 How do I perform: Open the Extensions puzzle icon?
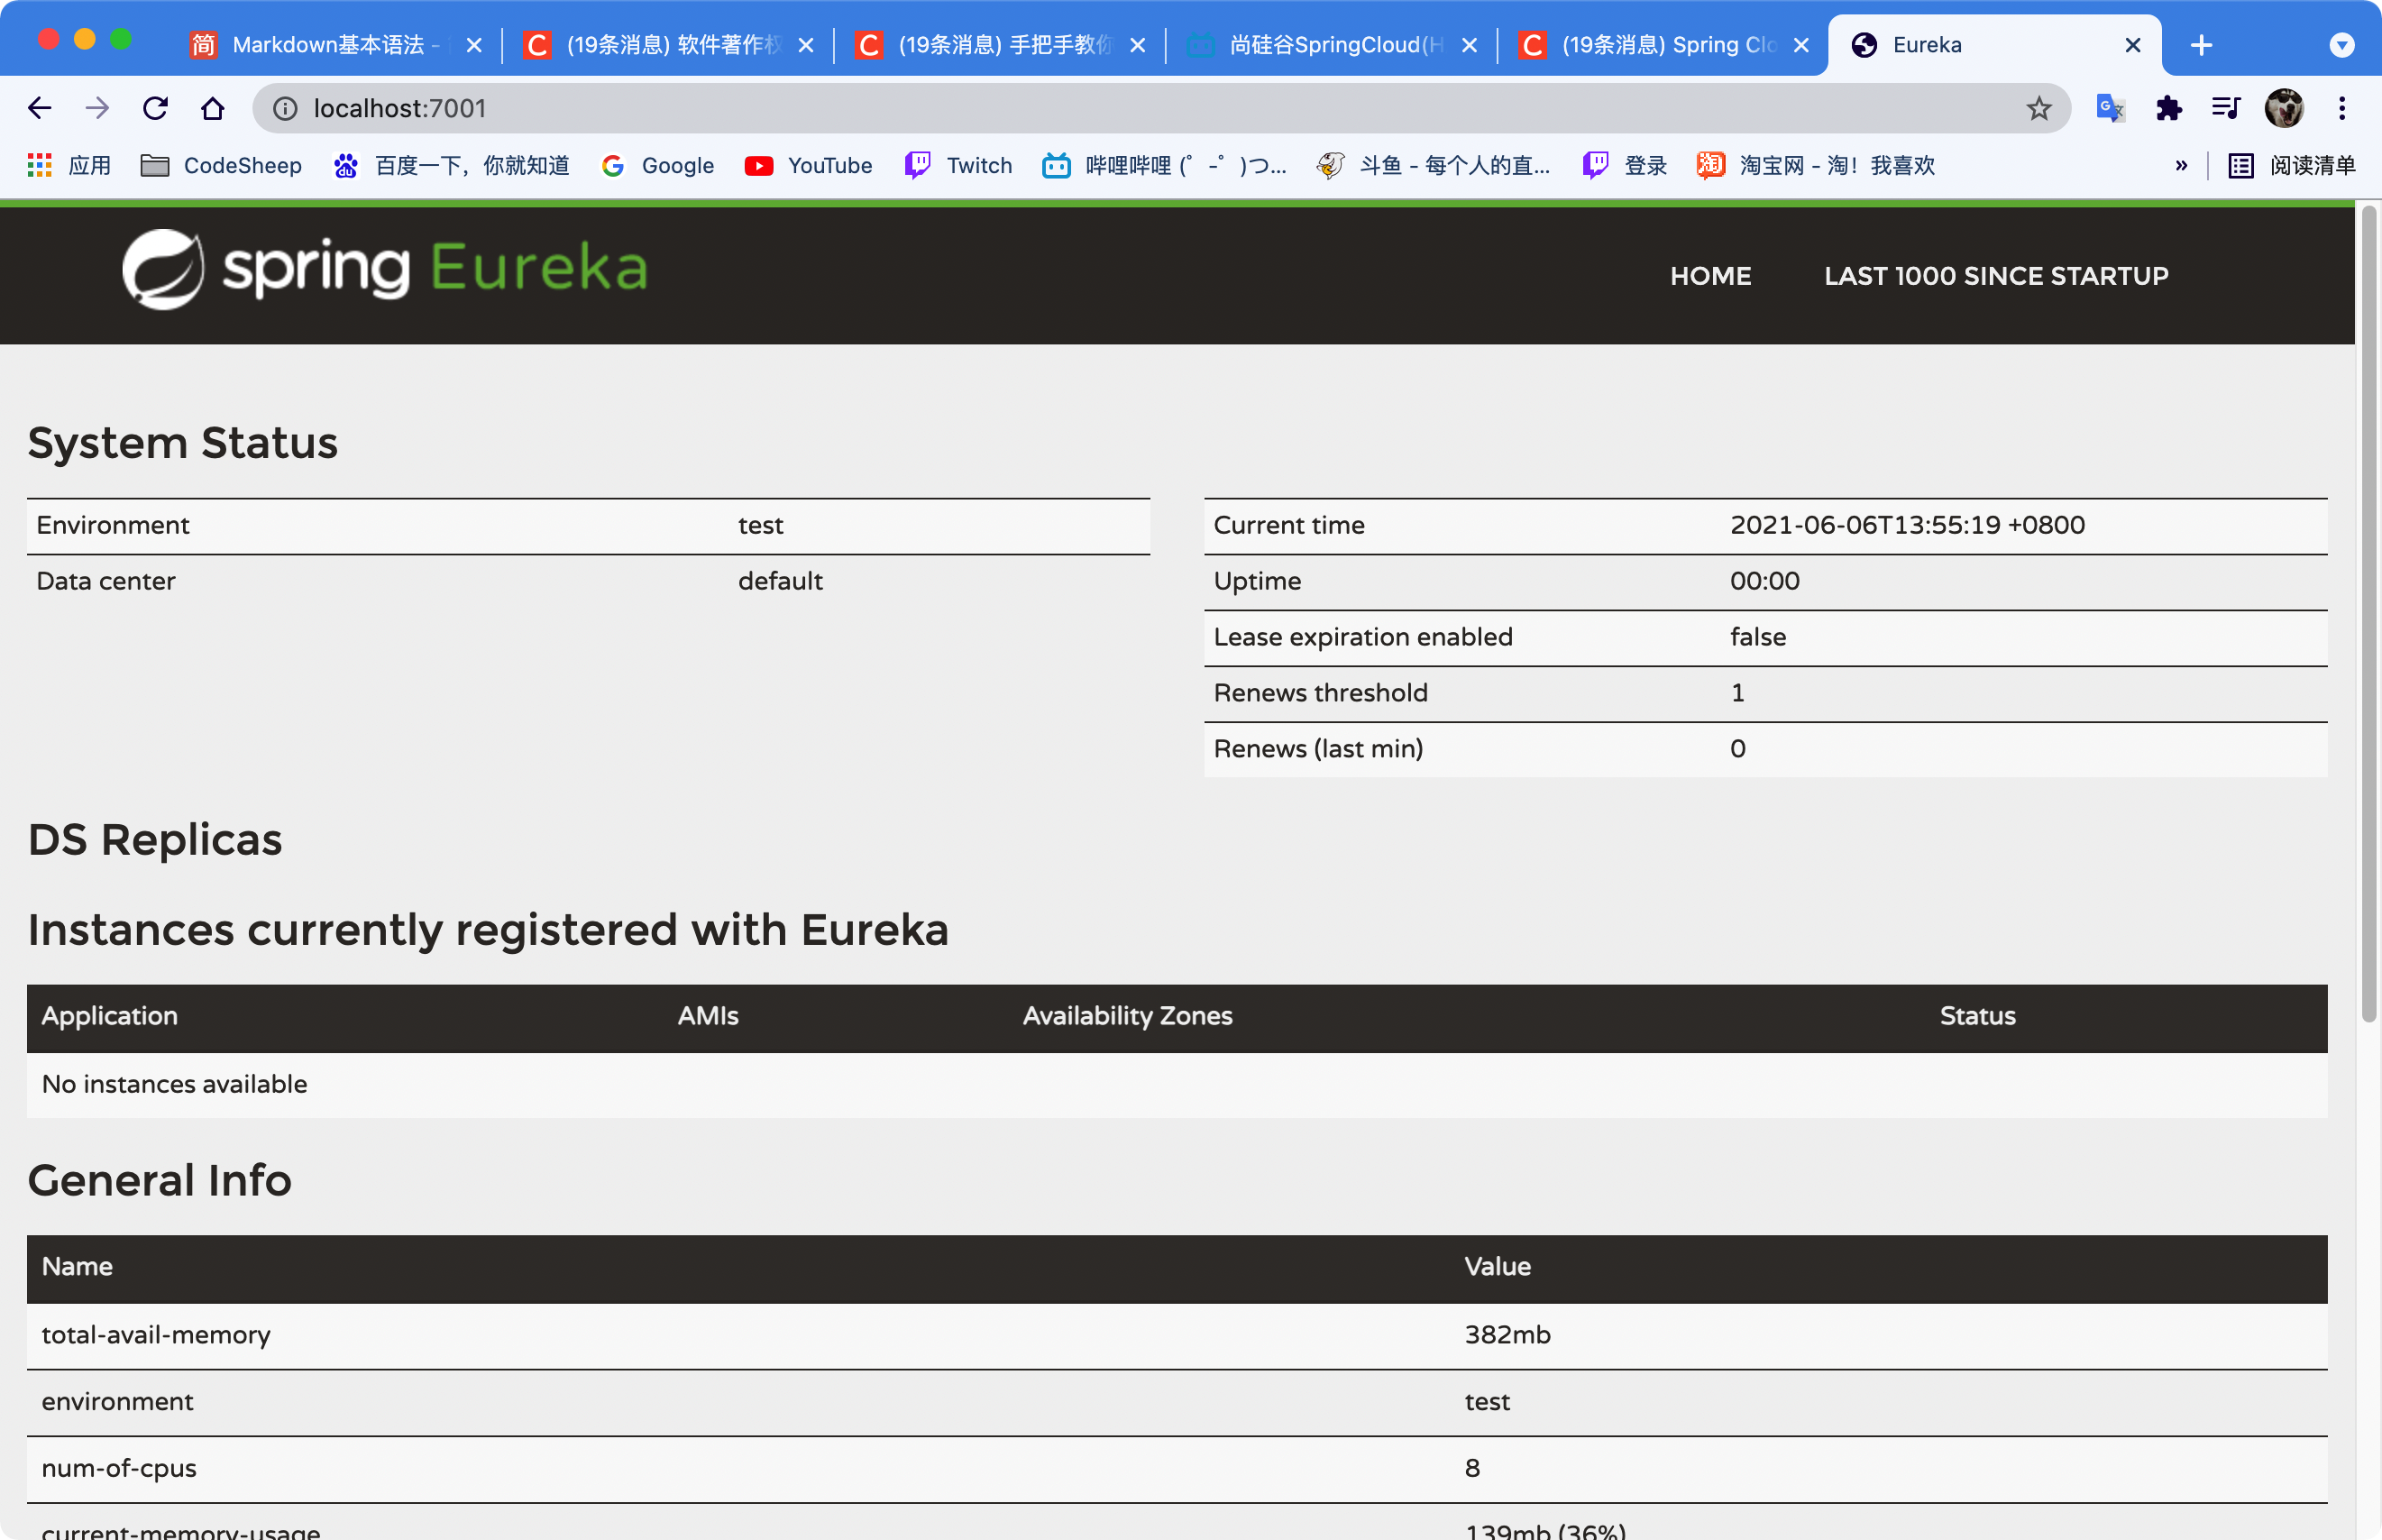click(2168, 108)
